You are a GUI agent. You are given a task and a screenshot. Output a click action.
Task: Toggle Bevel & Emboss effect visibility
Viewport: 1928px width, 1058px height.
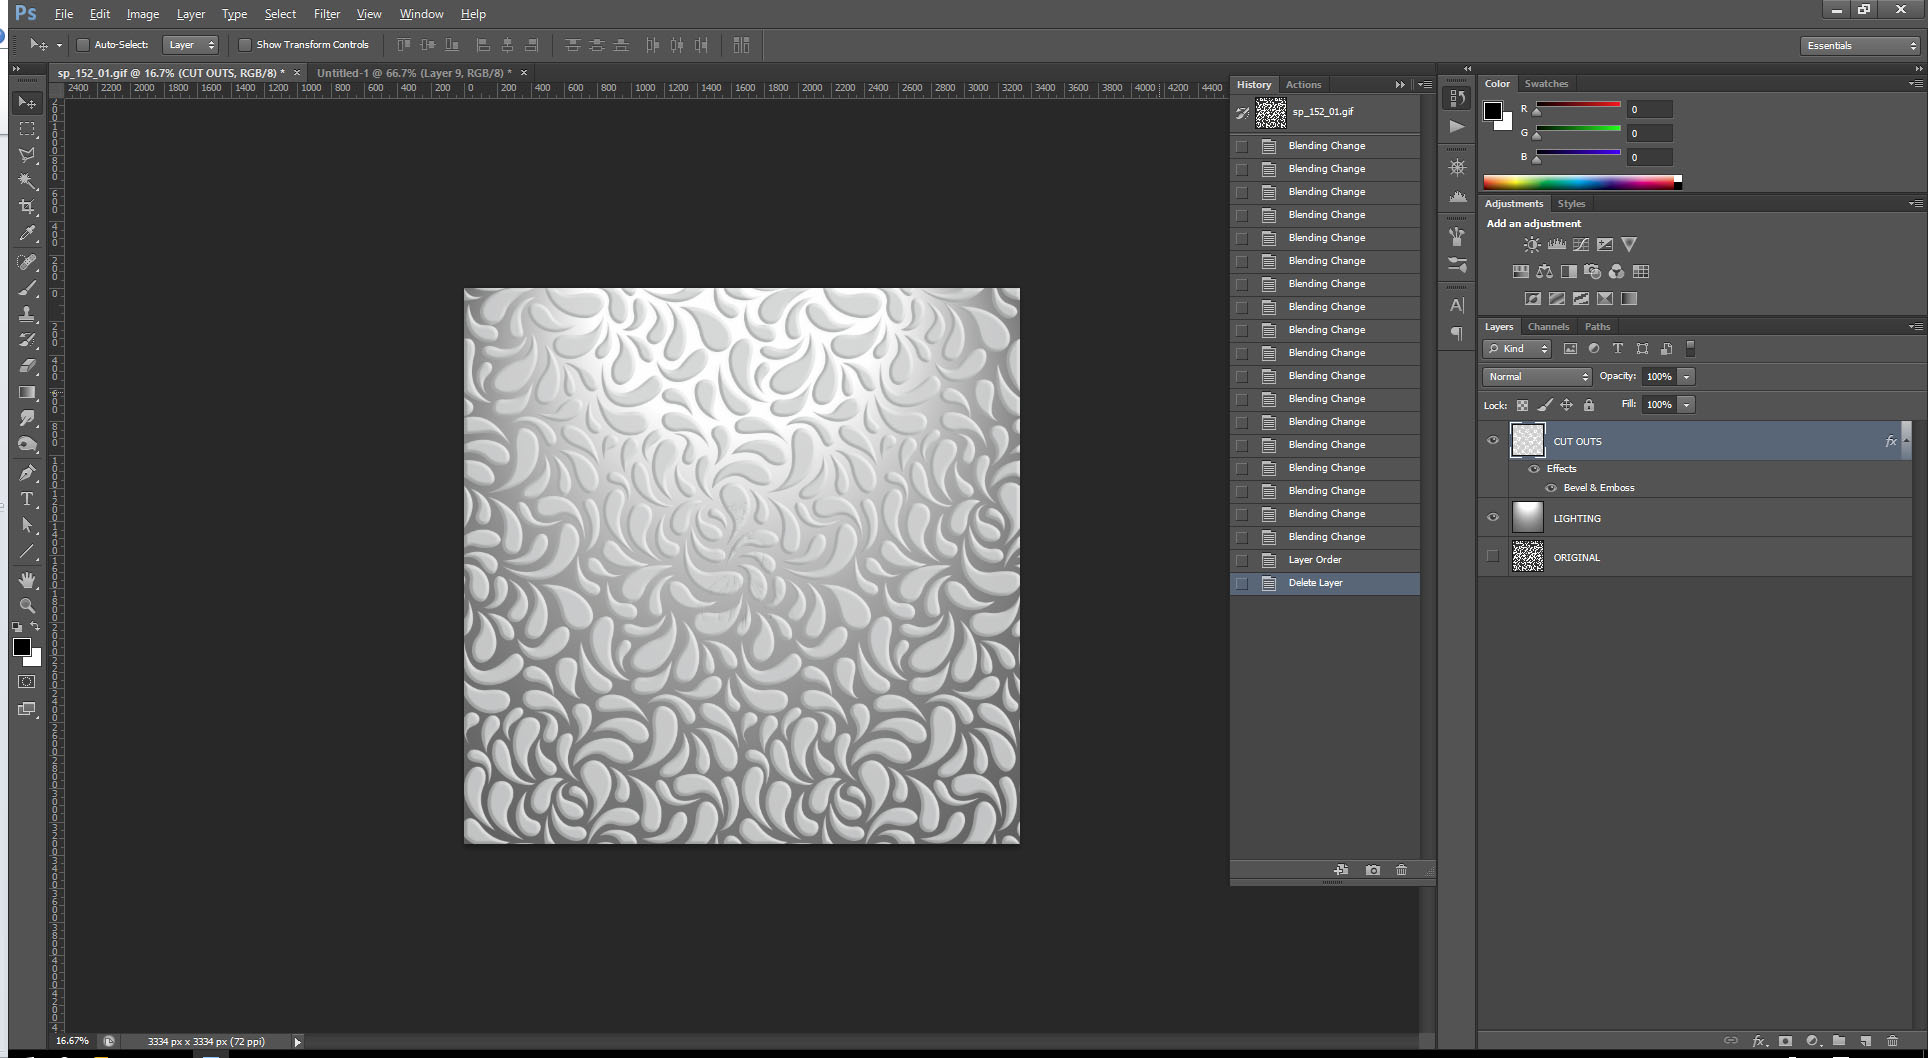[x=1551, y=488]
